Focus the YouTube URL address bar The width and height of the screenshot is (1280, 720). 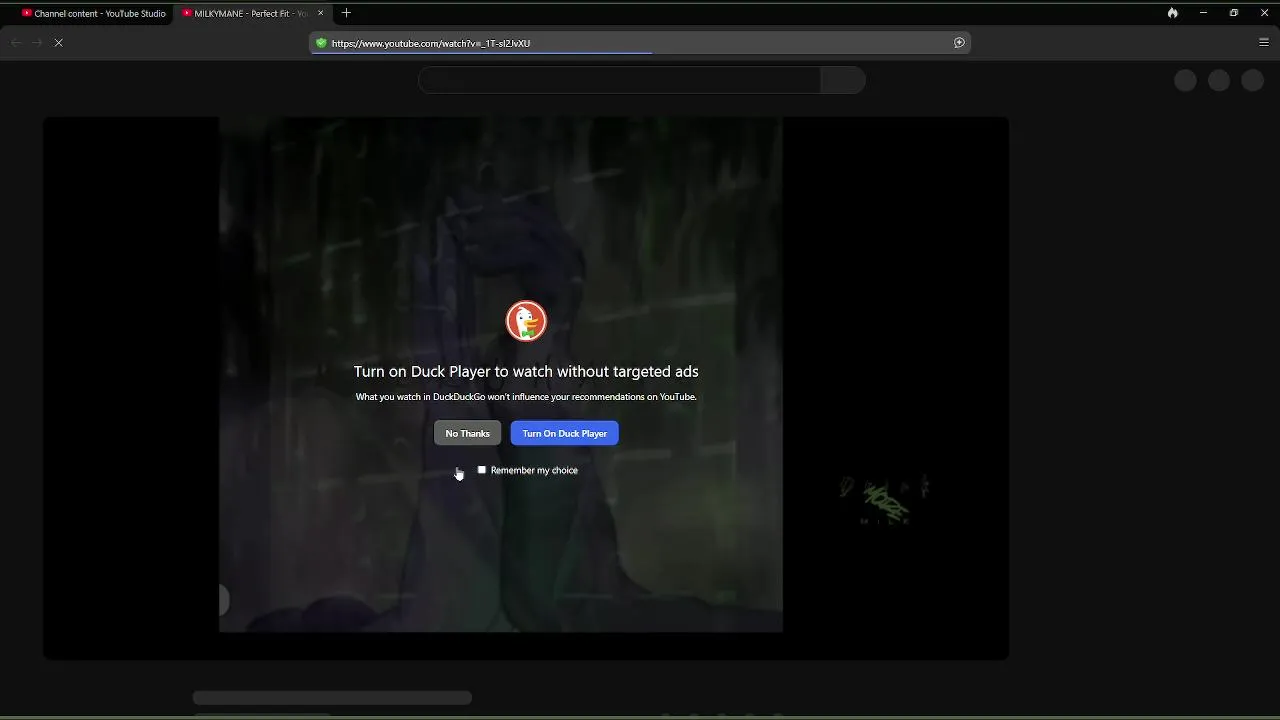pyautogui.click(x=640, y=43)
